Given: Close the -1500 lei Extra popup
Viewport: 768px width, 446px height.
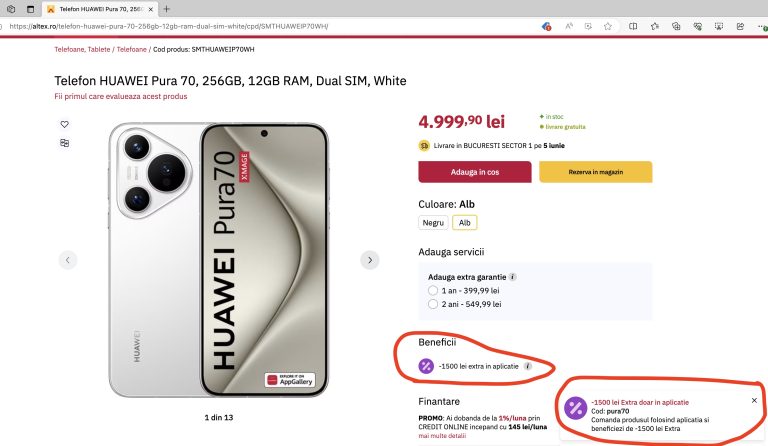Looking at the screenshot, I should [754, 400].
